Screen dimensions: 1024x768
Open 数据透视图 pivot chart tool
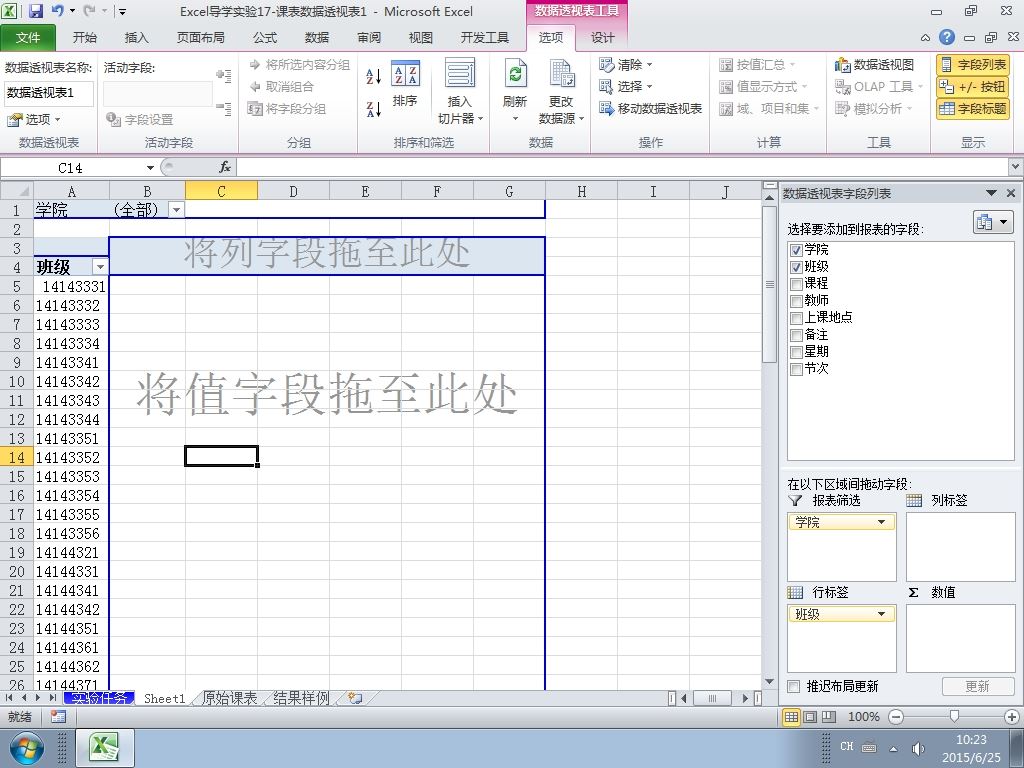[x=874, y=65]
